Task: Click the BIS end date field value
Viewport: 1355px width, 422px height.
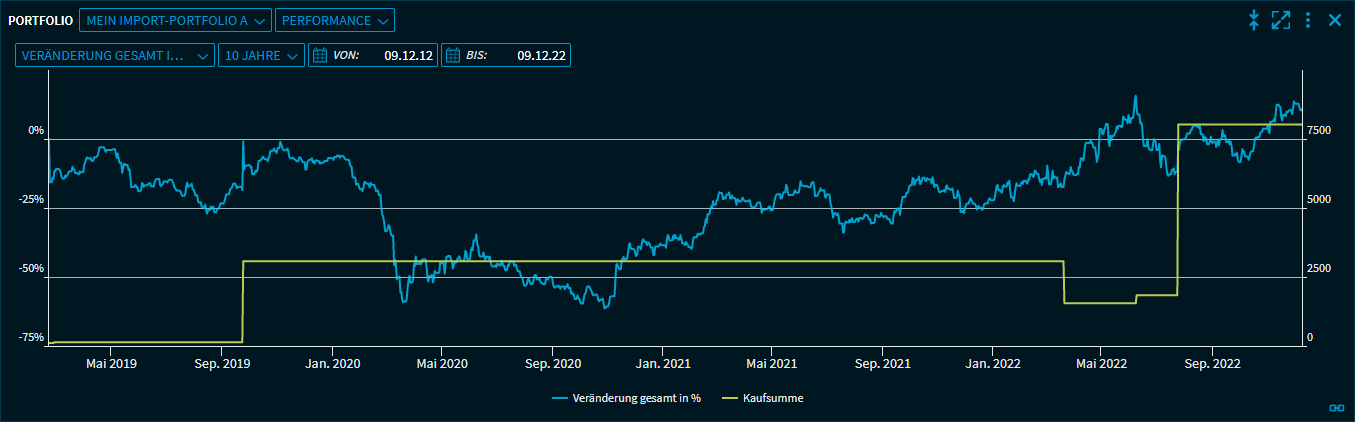Action: [x=542, y=56]
